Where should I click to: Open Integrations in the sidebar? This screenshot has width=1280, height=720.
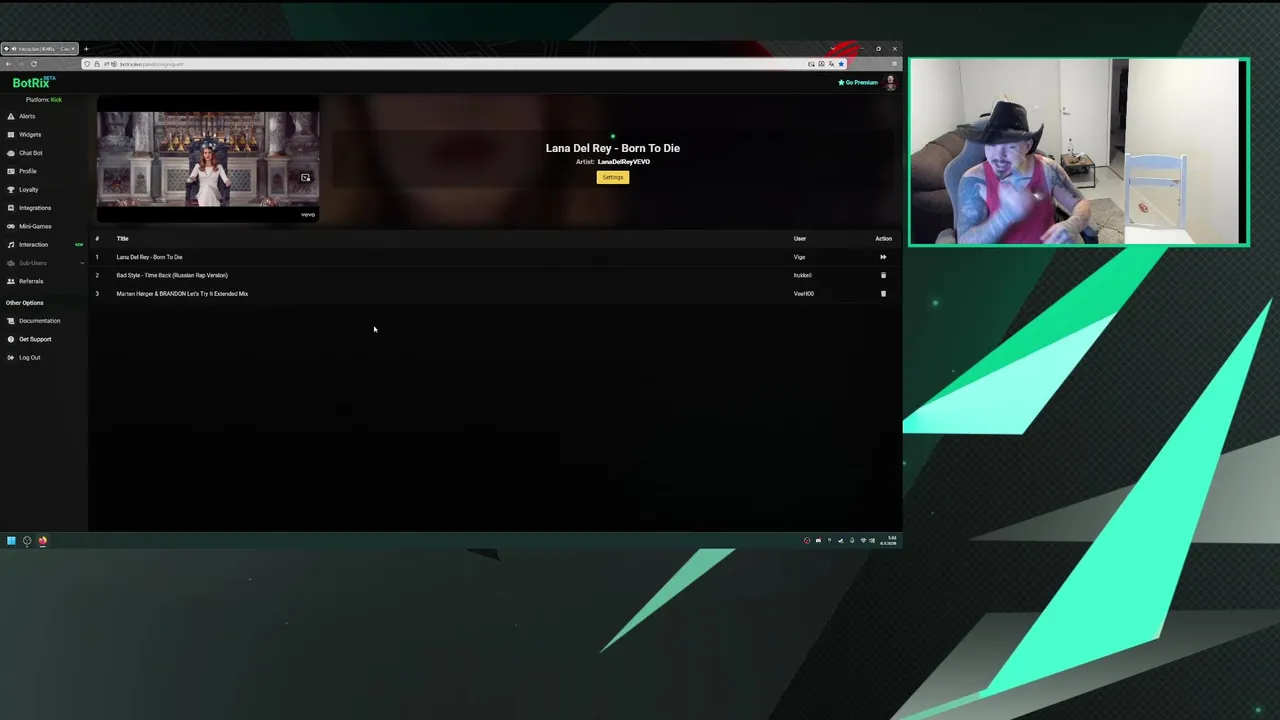coord(34,208)
